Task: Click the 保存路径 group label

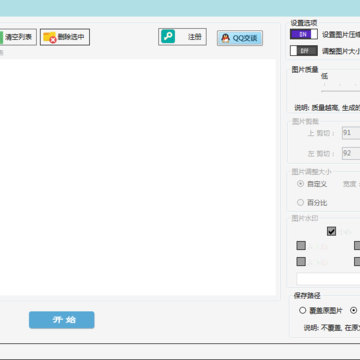Action: [x=307, y=296]
